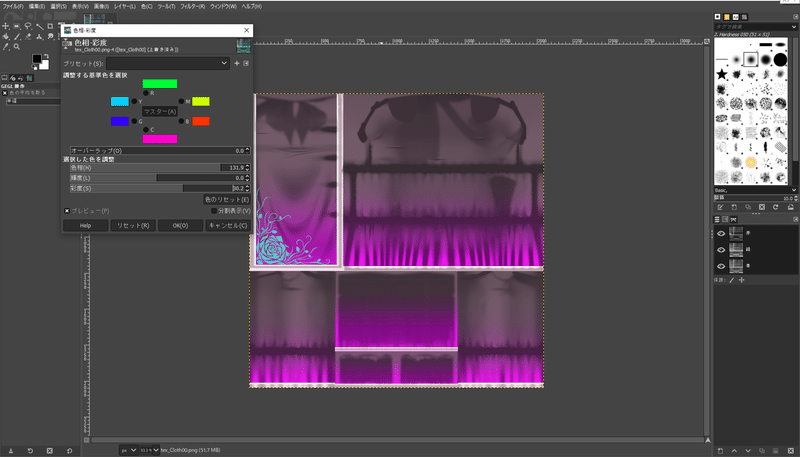
Task: Increment the 色相(H) value stepper
Action: [247, 166]
